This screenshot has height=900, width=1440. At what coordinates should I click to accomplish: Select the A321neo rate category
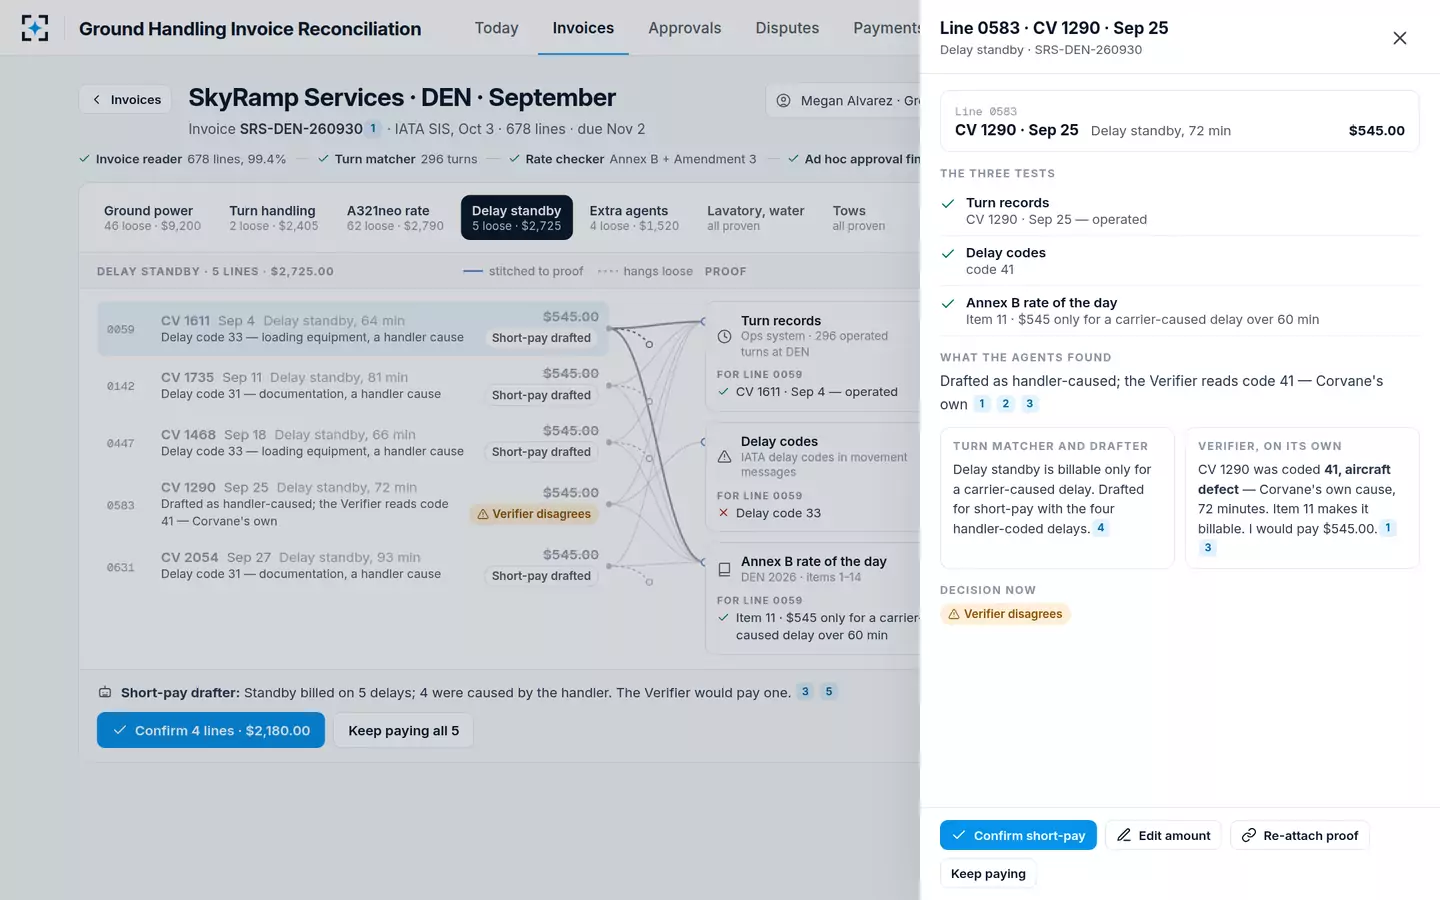[x=395, y=217]
